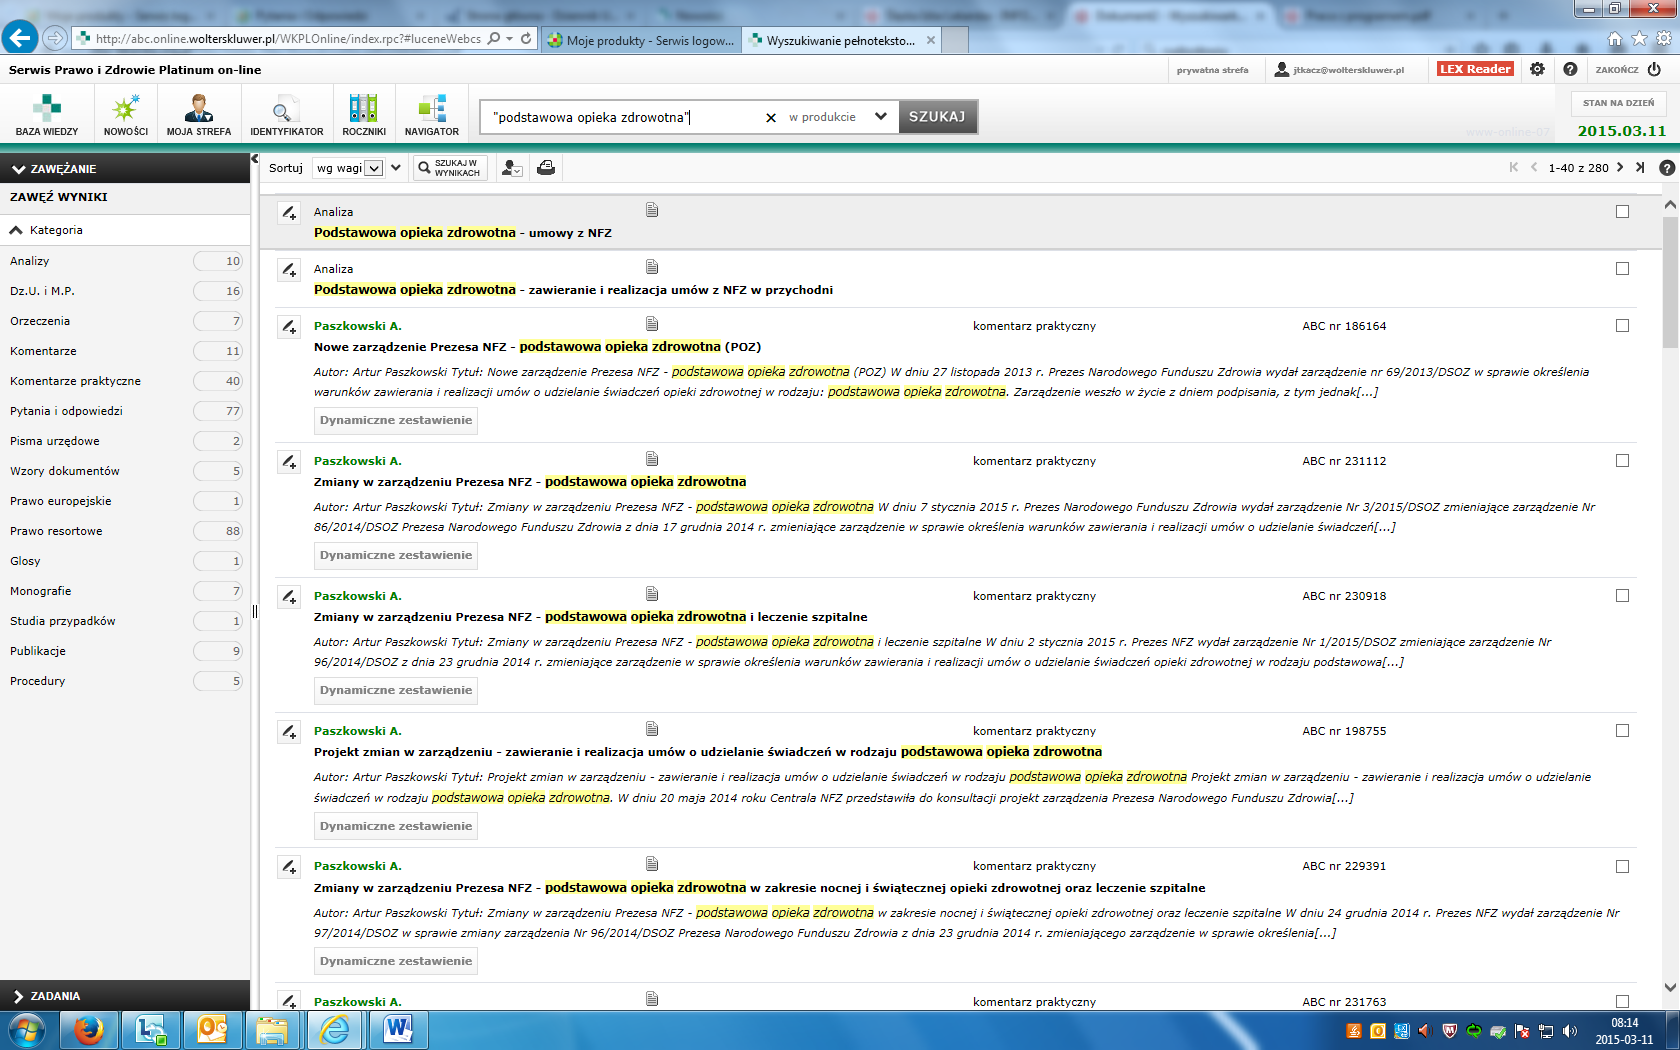Click scroll-down arrow of results list

(1670, 988)
